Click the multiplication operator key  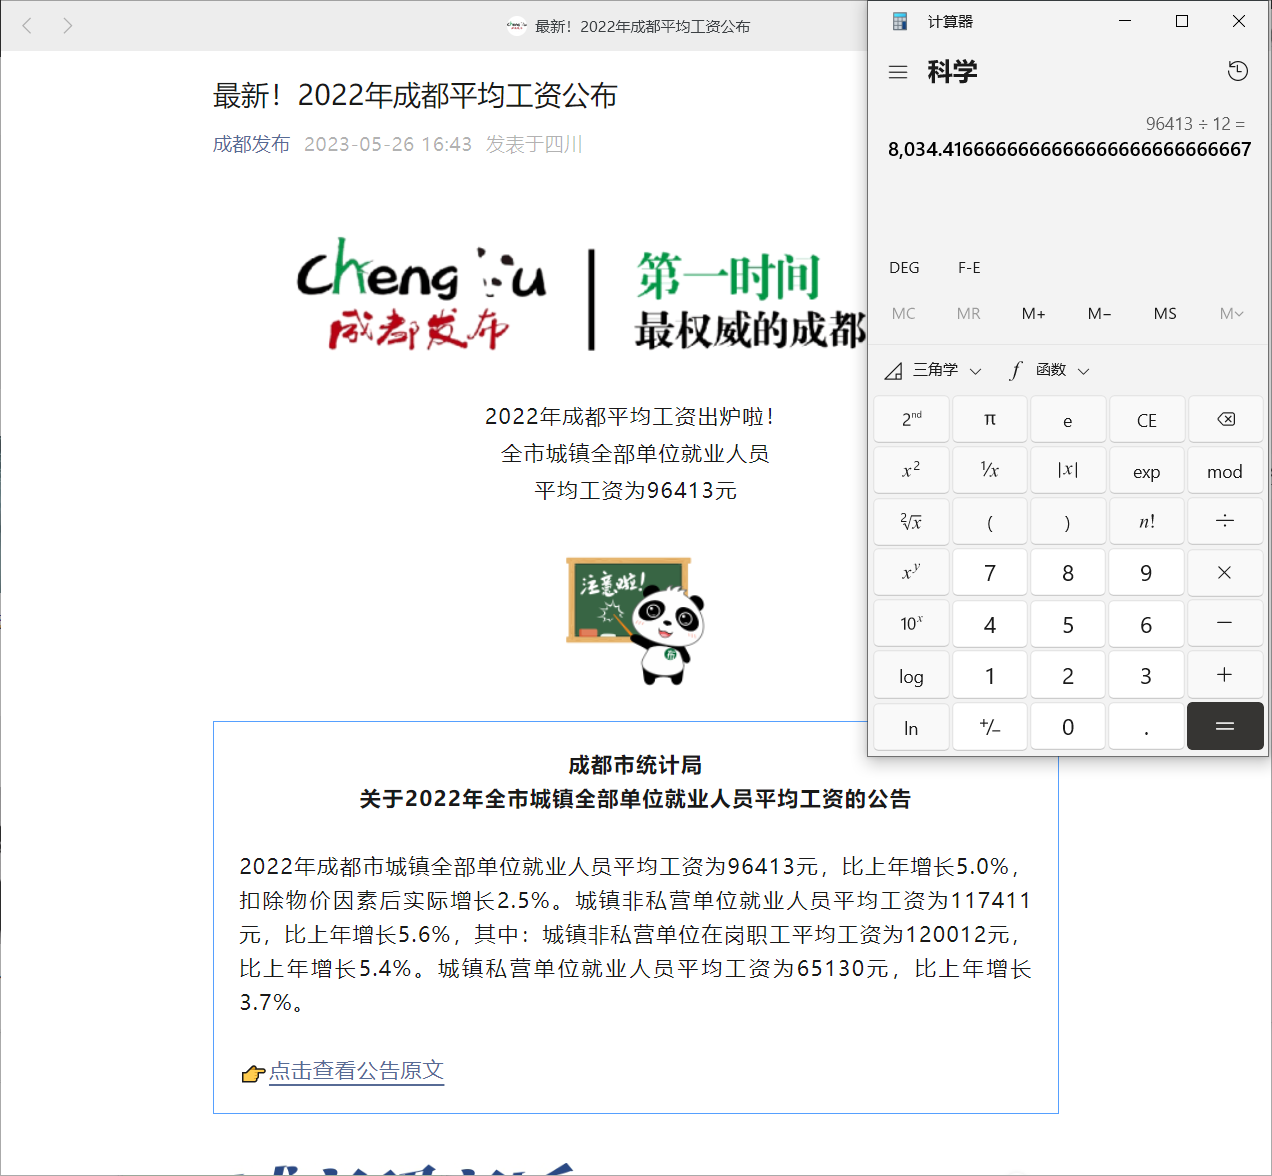[1225, 573]
